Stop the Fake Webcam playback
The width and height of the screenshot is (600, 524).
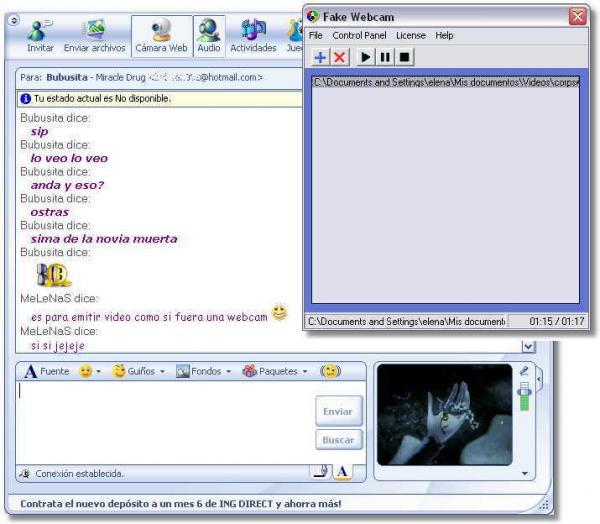[x=404, y=57]
